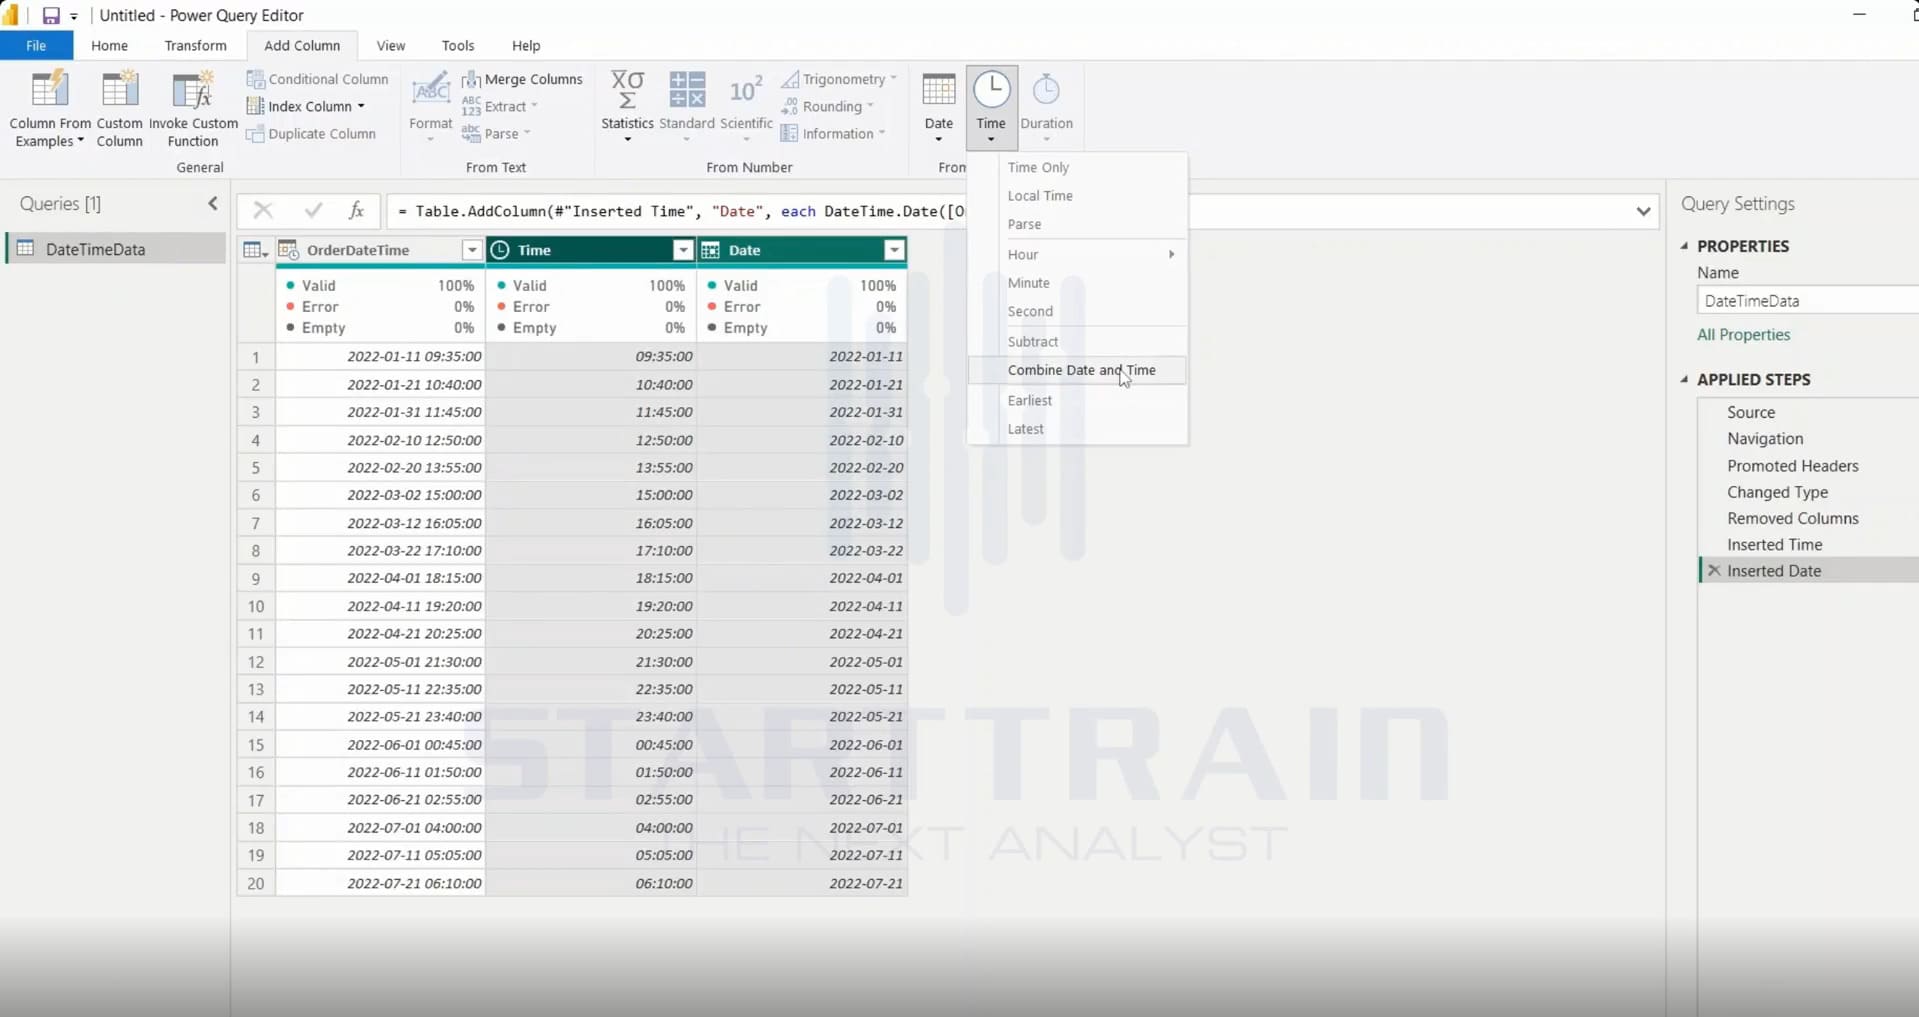Click the Scientific operations icon

(x=746, y=90)
